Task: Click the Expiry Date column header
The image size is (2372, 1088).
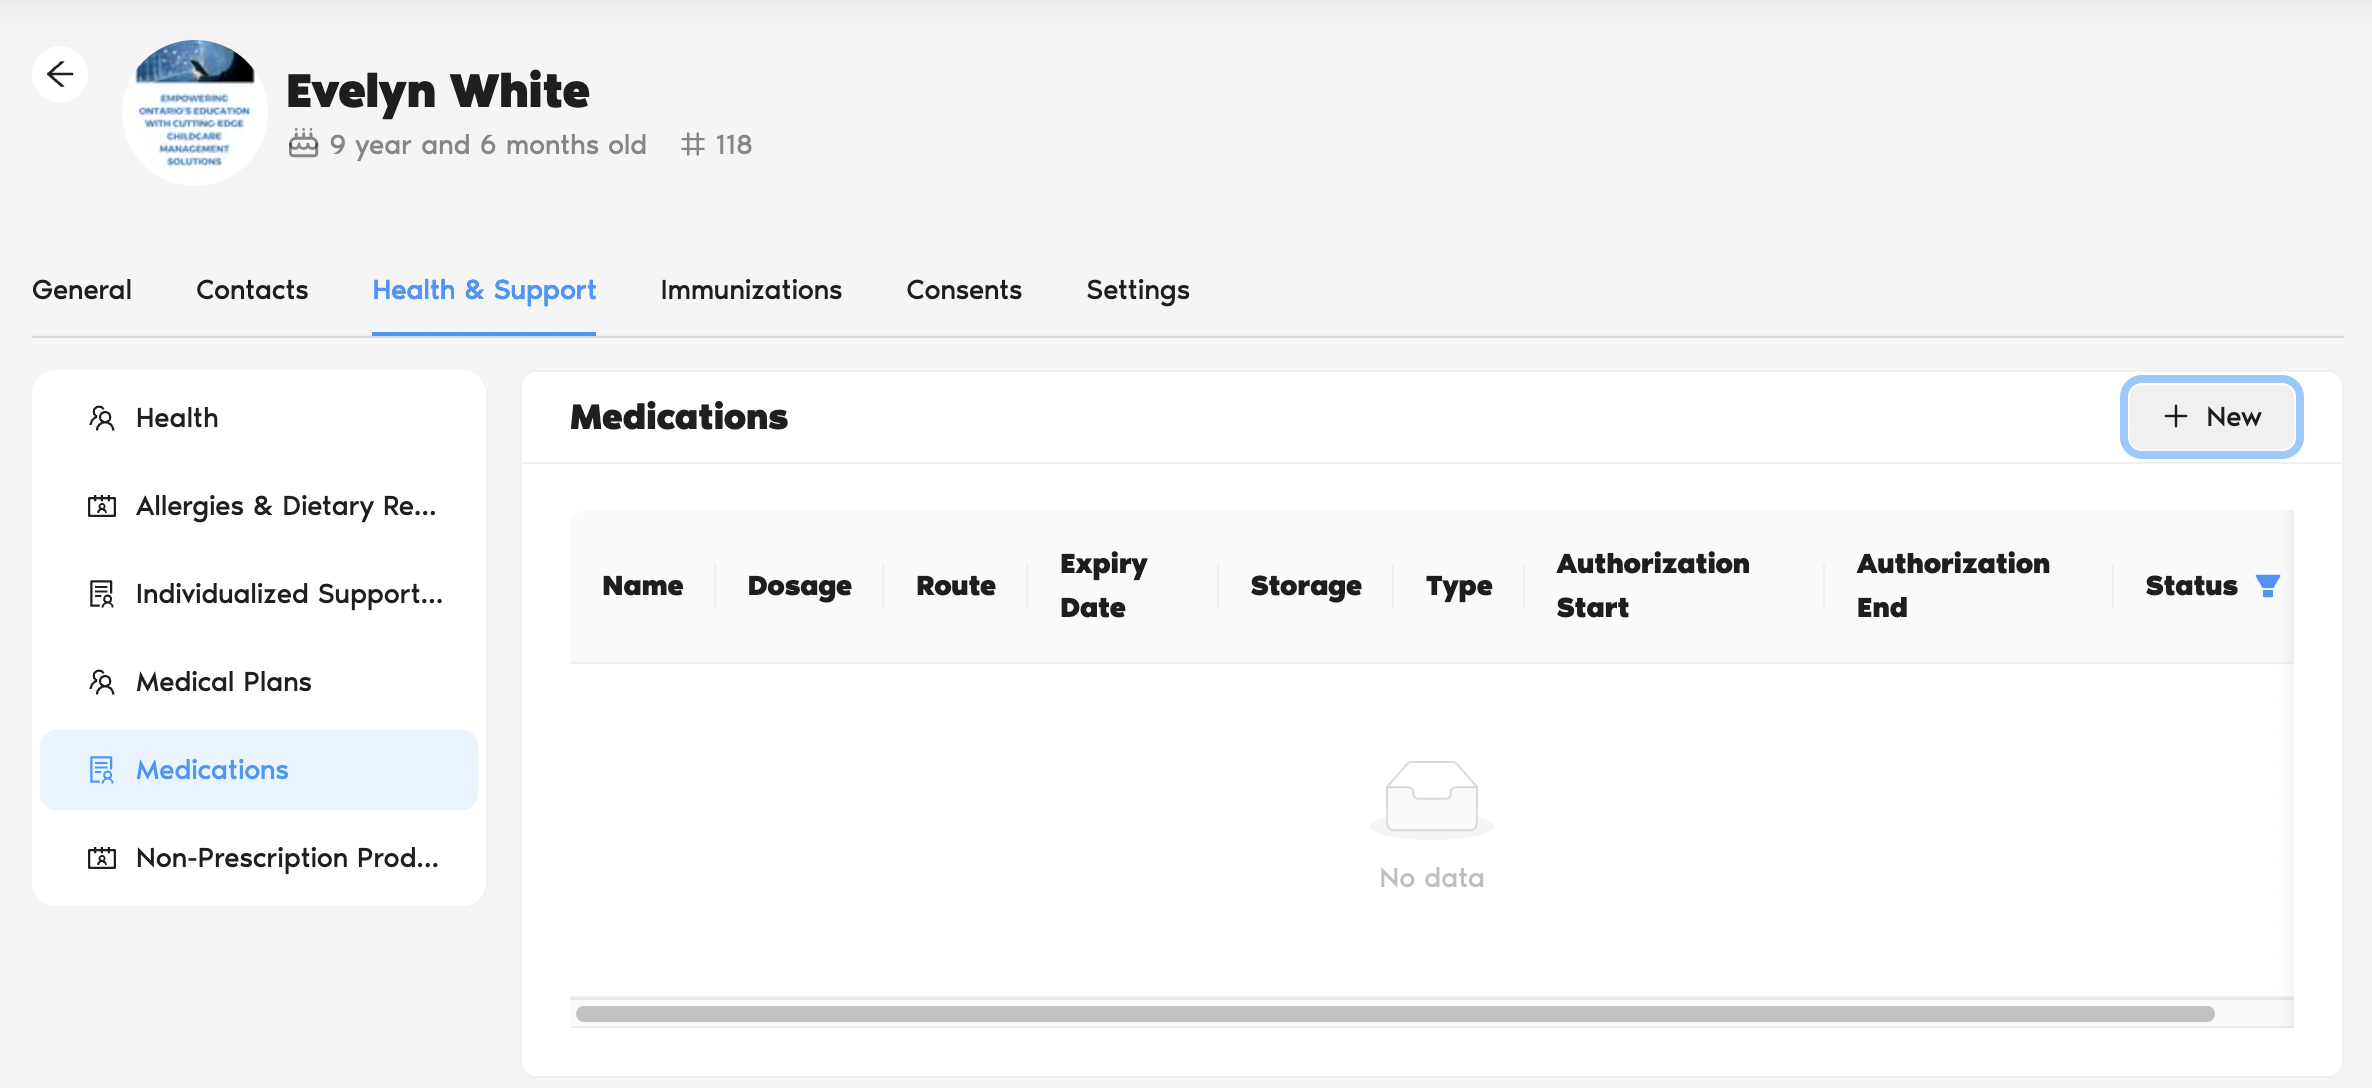Action: click(x=1103, y=586)
